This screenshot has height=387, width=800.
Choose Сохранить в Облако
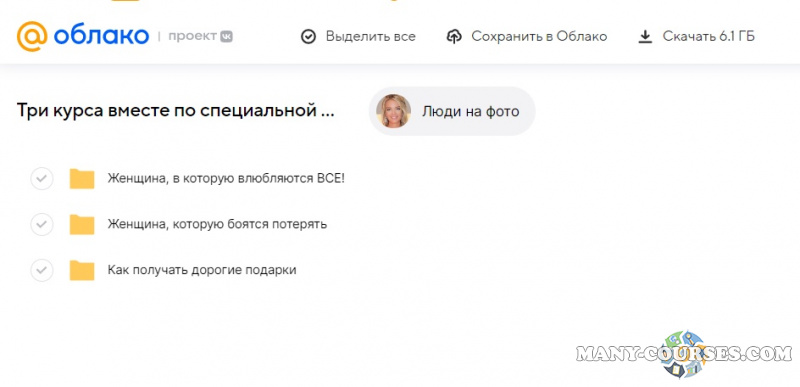(527, 37)
